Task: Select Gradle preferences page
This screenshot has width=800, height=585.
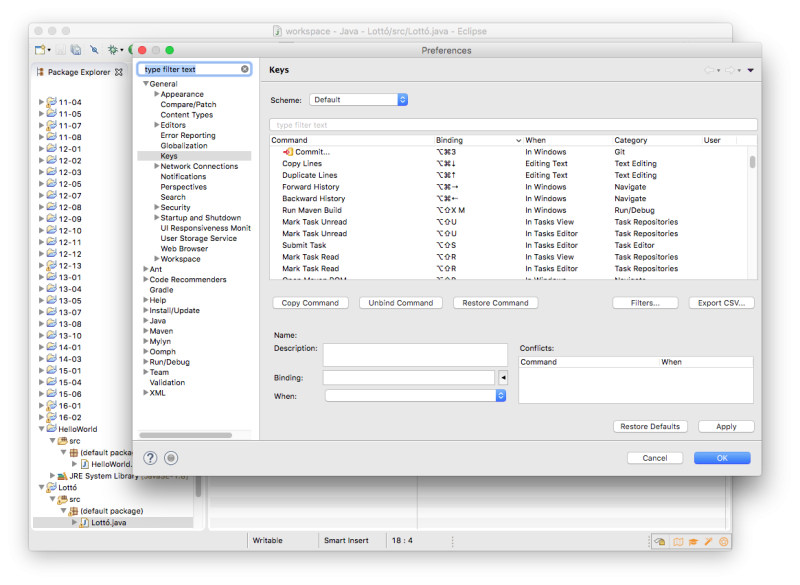Action: 161,290
